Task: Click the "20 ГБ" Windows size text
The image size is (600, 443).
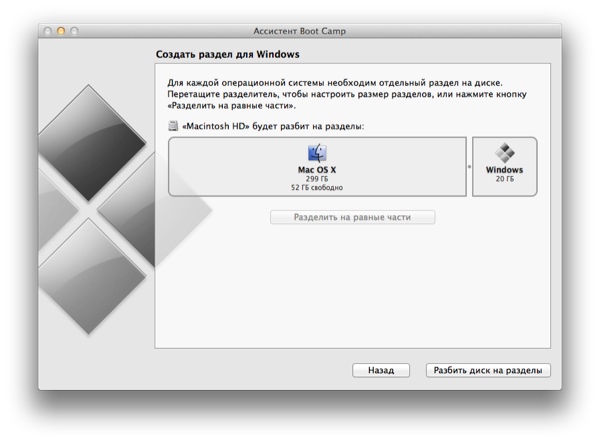Action: point(505,179)
